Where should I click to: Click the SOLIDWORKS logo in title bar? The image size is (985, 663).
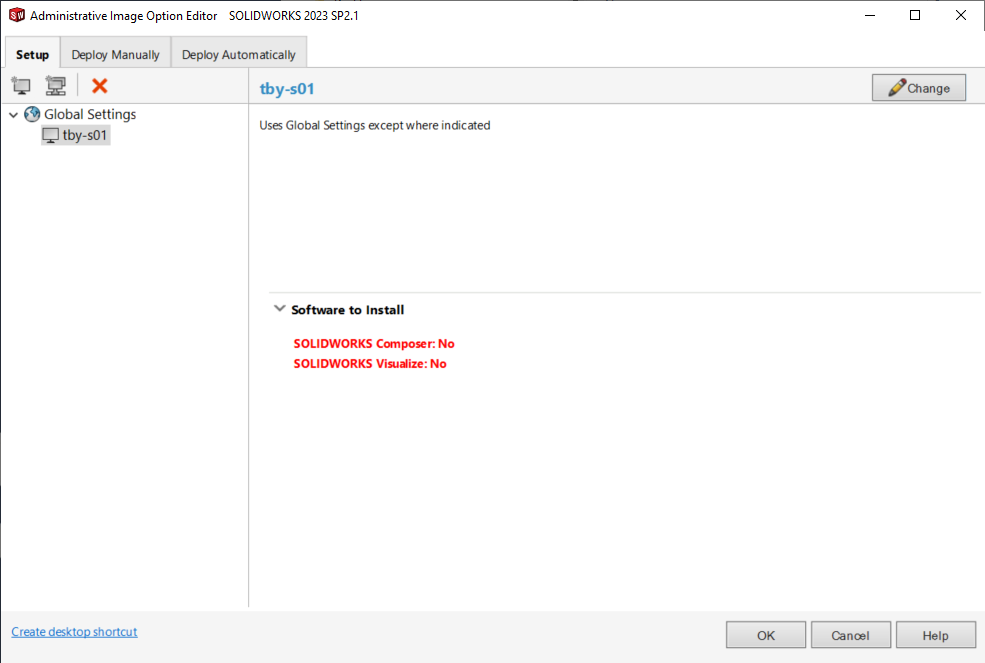coord(16,15)
